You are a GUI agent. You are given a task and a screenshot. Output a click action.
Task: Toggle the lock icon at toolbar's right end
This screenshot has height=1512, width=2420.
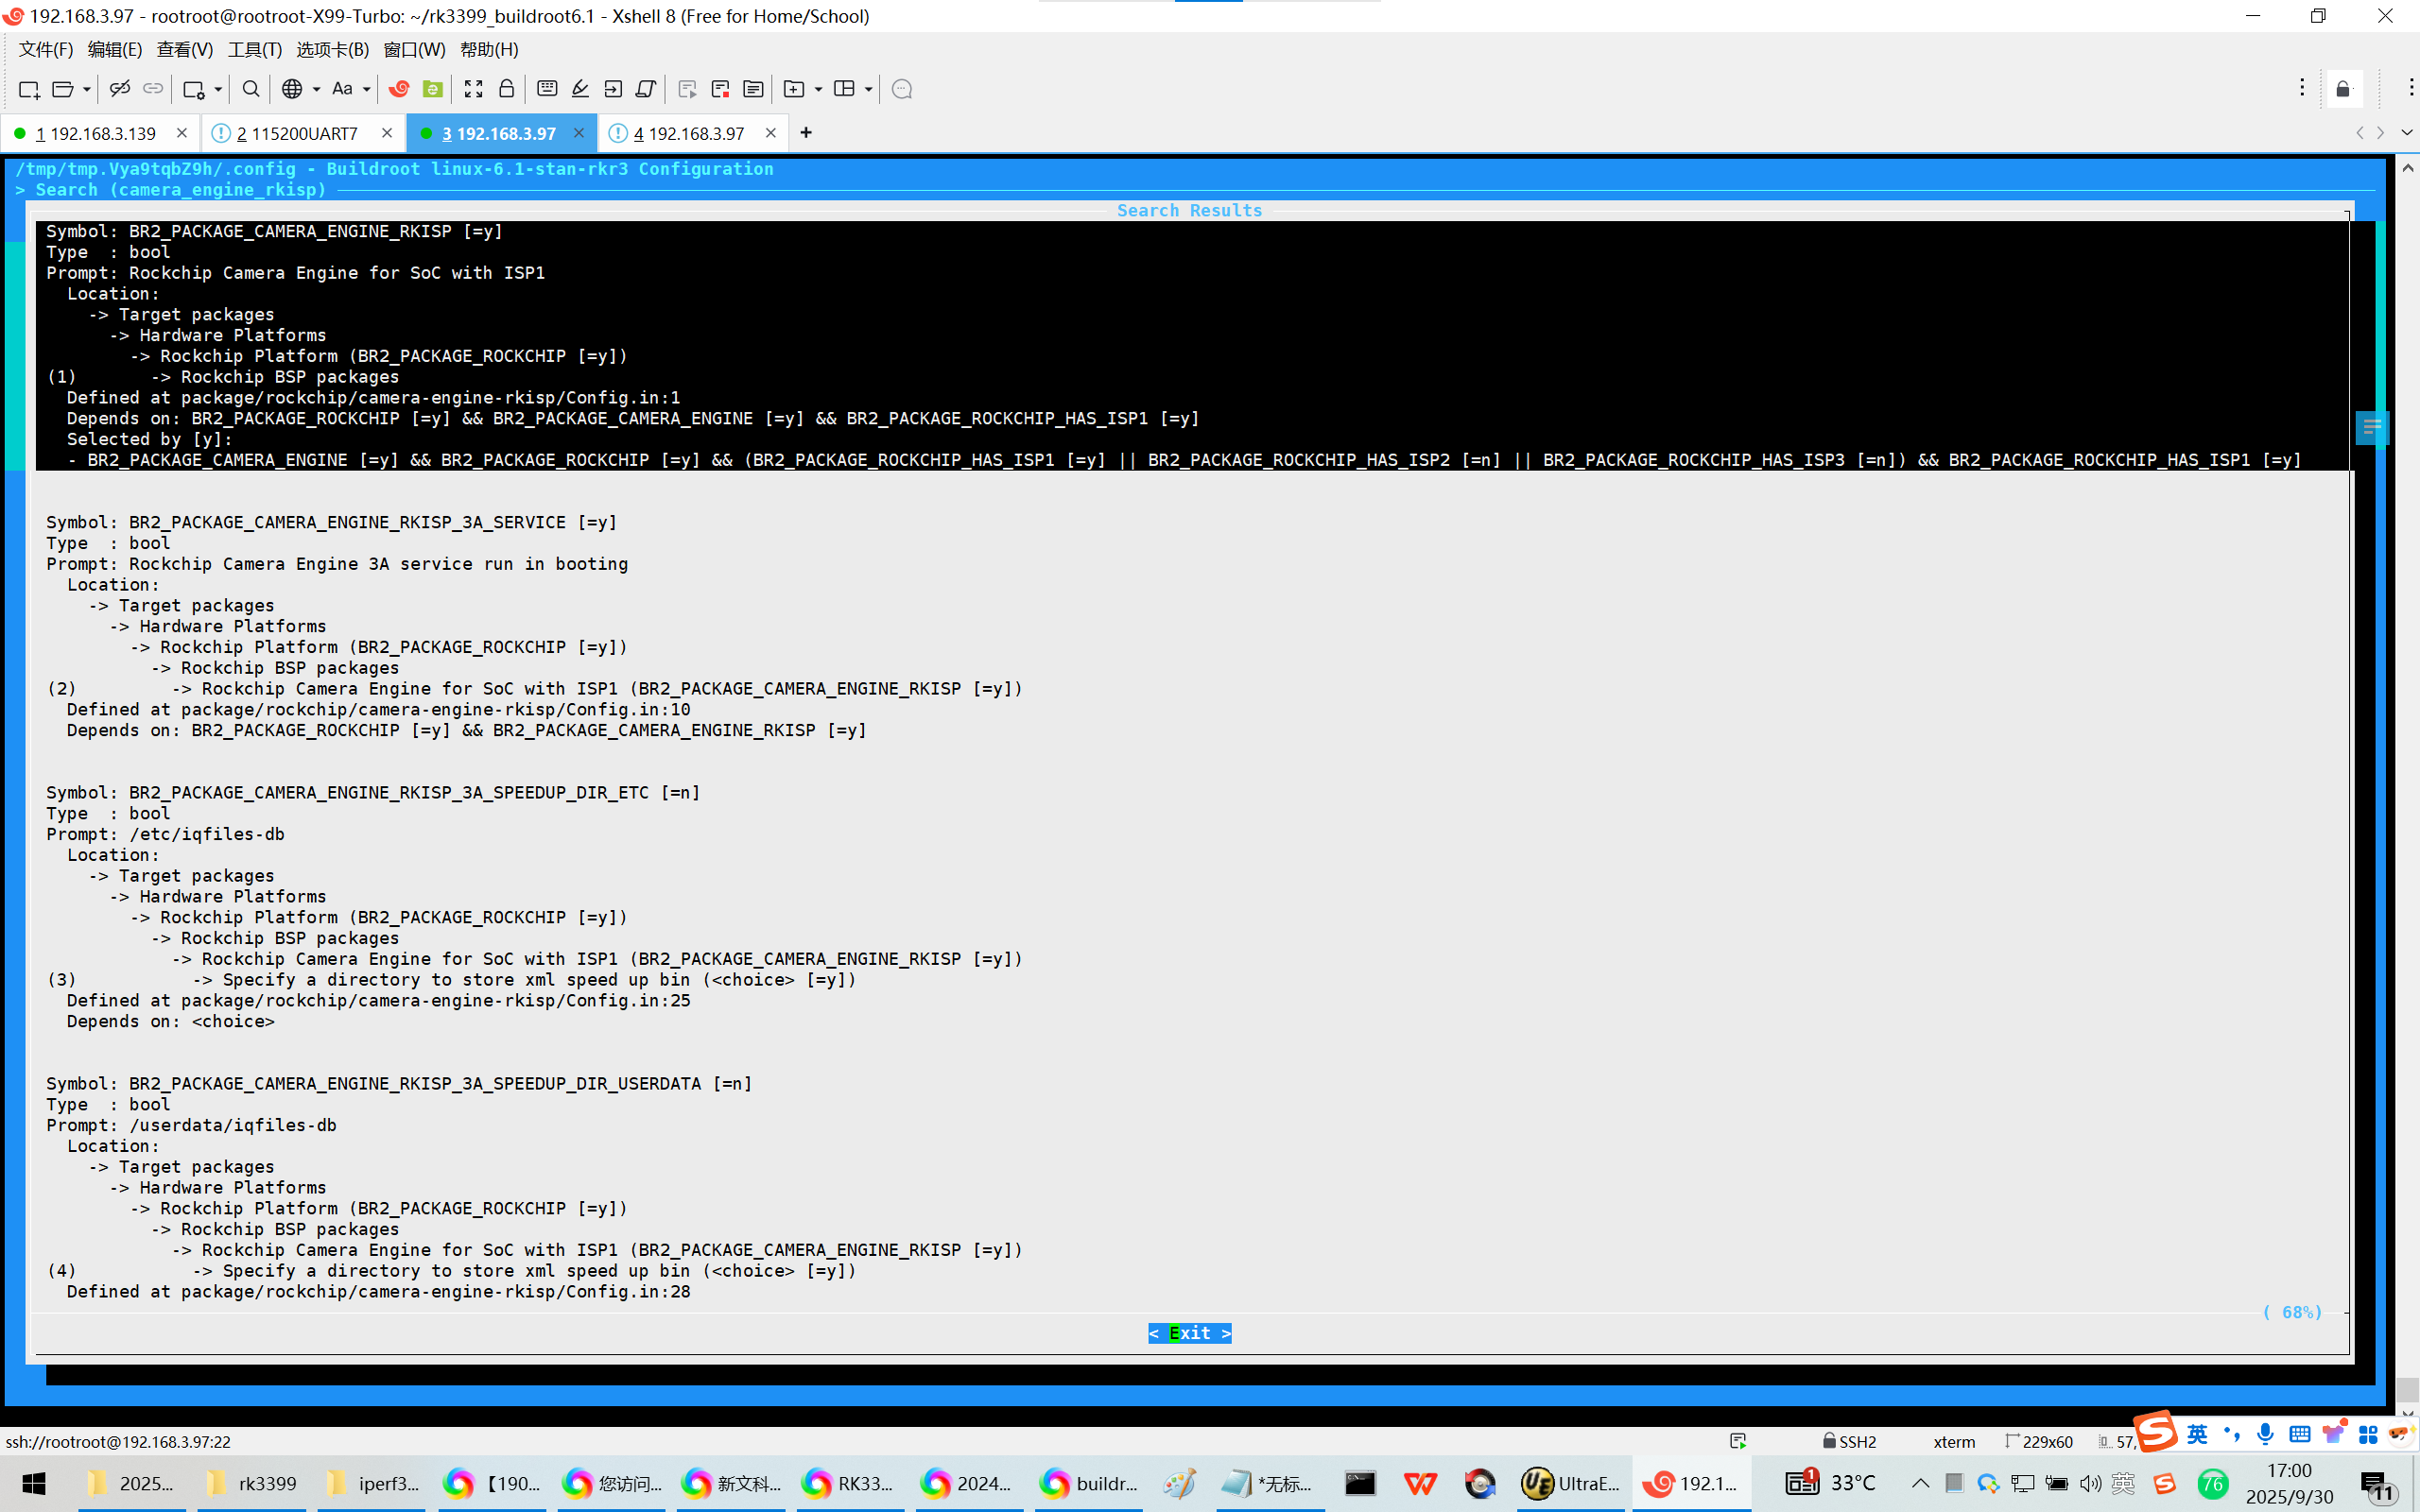tap(2343, 89)
